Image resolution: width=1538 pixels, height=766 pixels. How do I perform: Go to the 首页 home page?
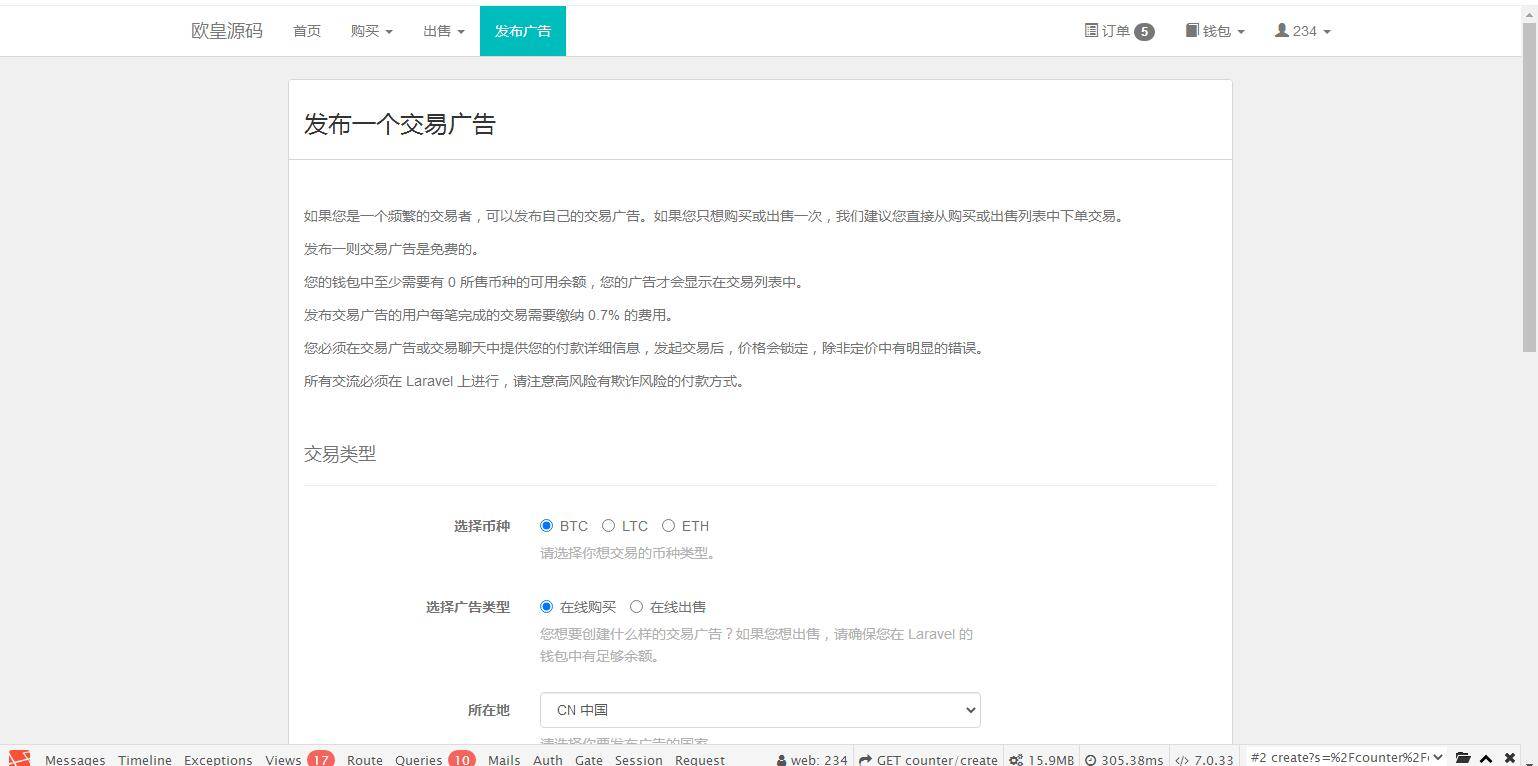coord(306,31)
